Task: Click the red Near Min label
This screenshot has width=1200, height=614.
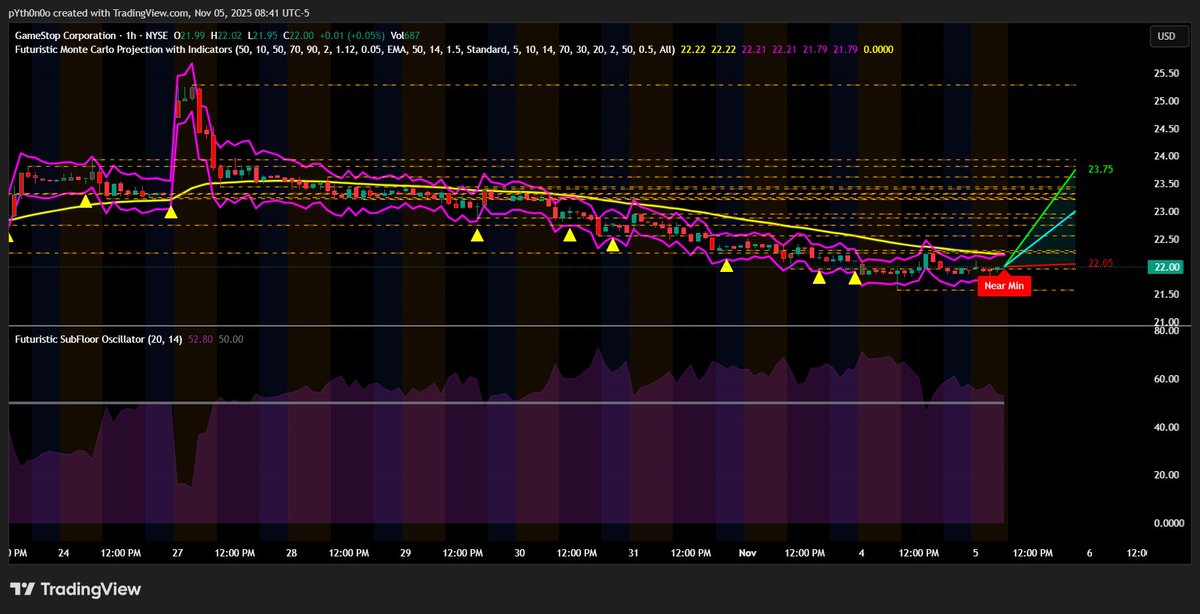Action: [x=1003, y=286]
